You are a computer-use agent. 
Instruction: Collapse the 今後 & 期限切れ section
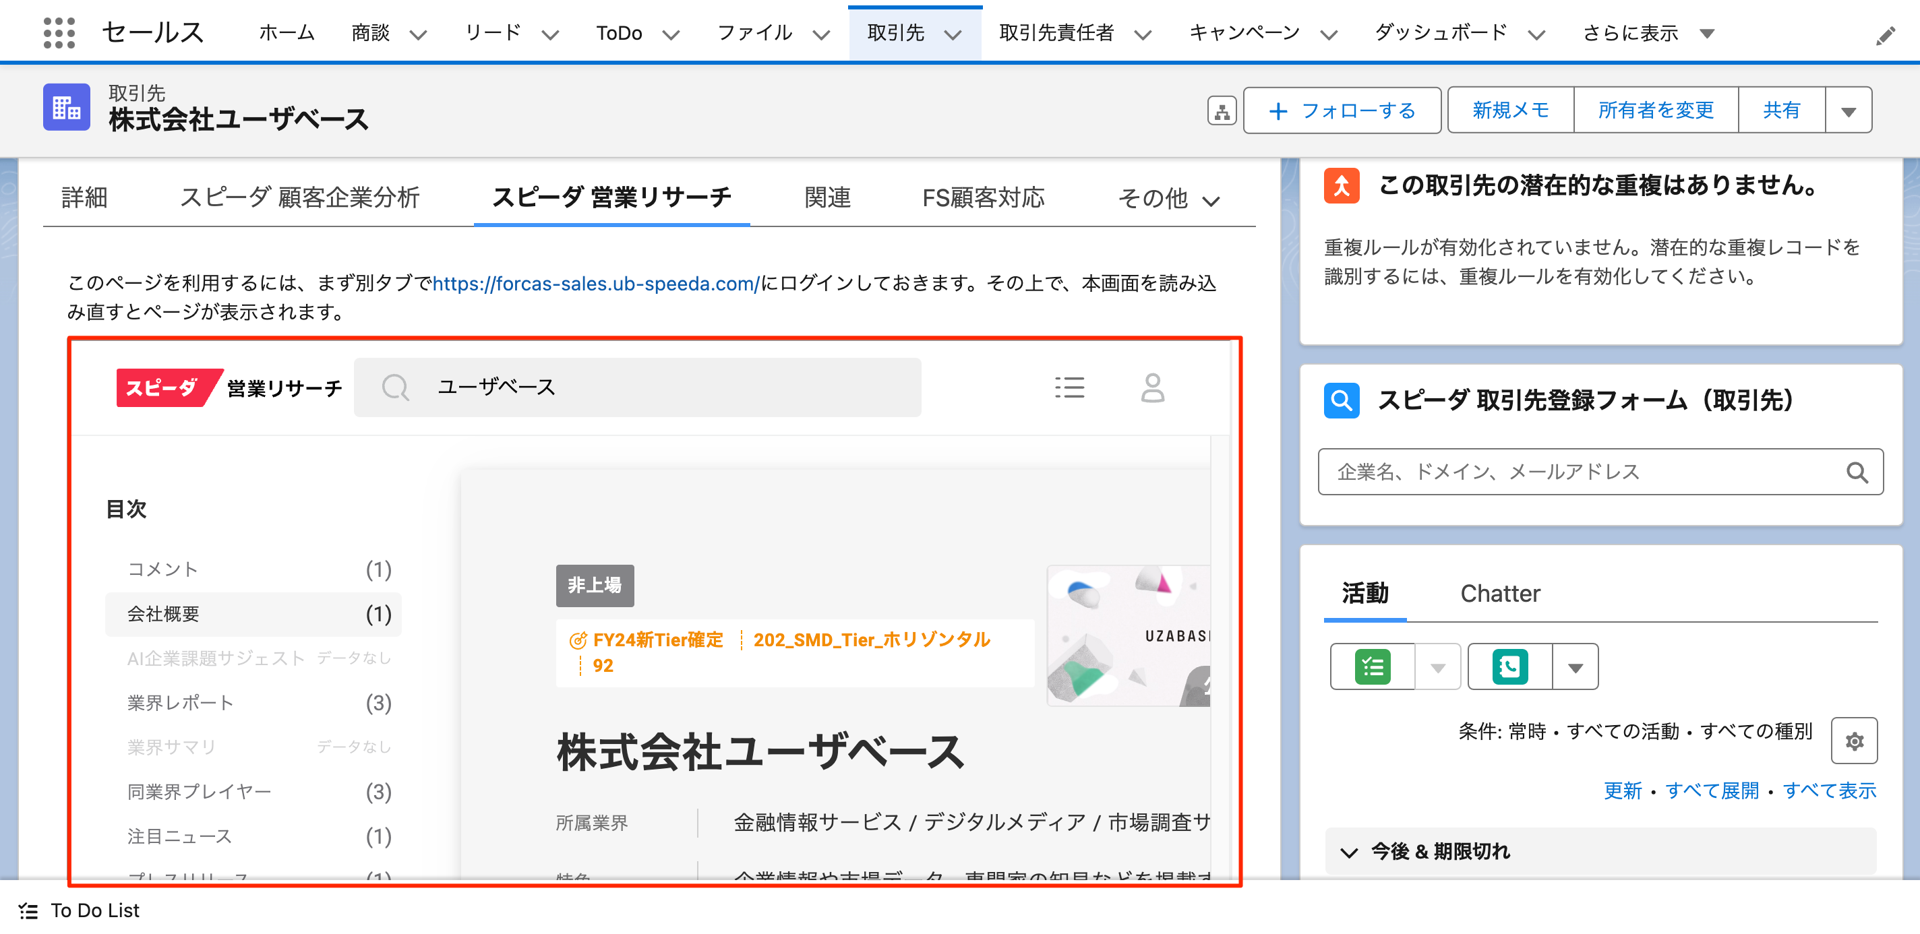tap(1349, 851)
